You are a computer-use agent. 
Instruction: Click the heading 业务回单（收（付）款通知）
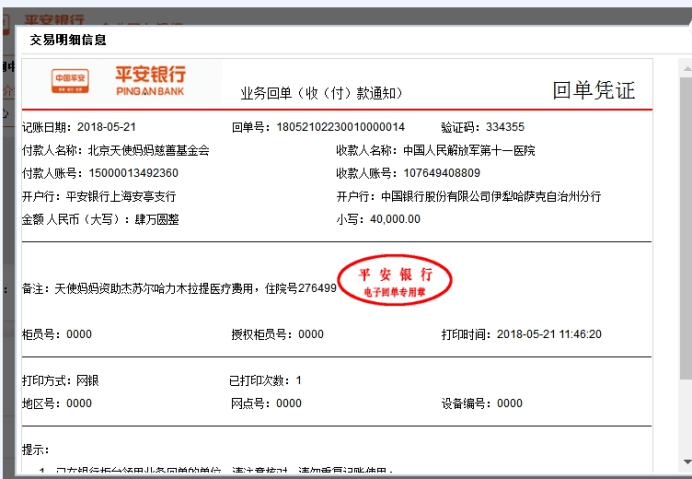321,93
